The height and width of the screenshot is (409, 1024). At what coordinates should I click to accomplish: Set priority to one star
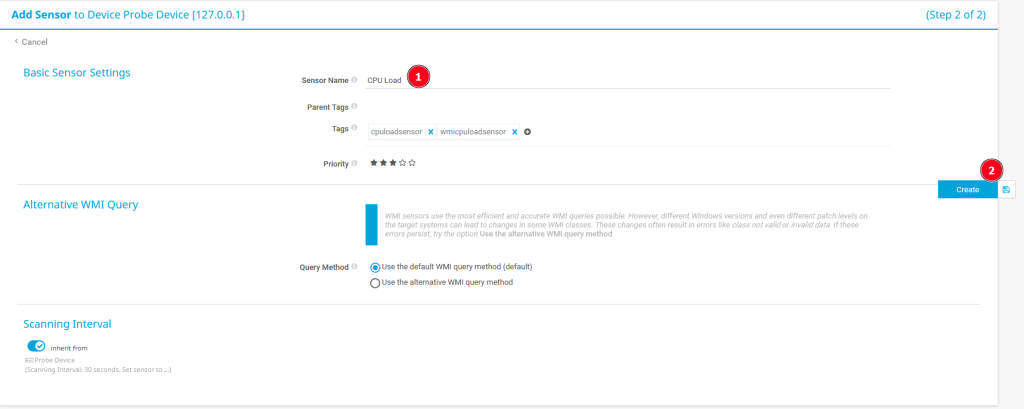pos(374,163)
